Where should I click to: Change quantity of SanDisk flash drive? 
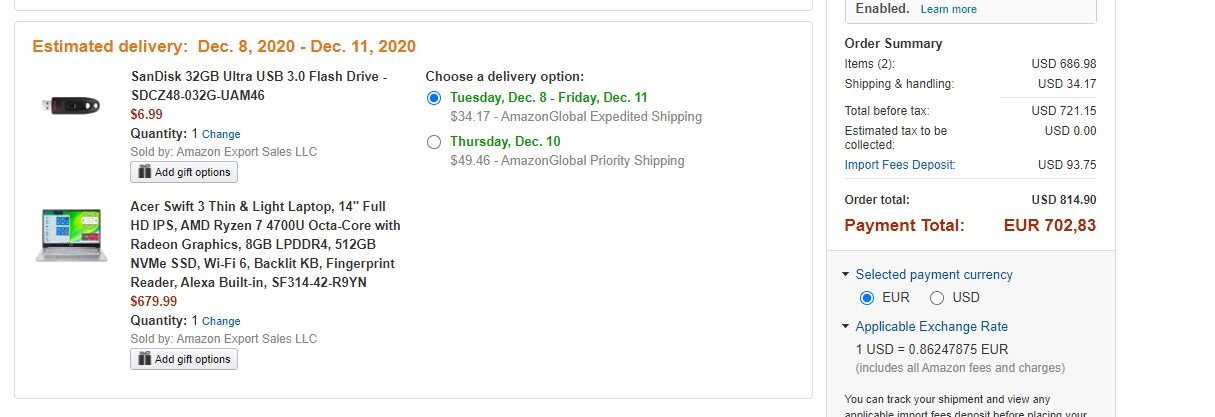(221, 134)
